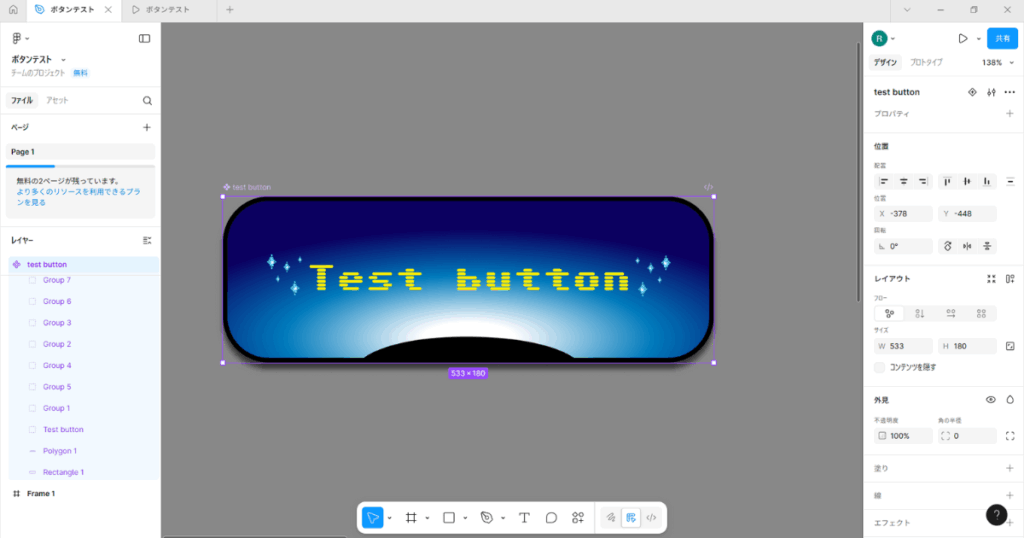The height and width of the screenshot is (538, 1024).
Task: Click the add page plus icon
Action: pos(147,128)
